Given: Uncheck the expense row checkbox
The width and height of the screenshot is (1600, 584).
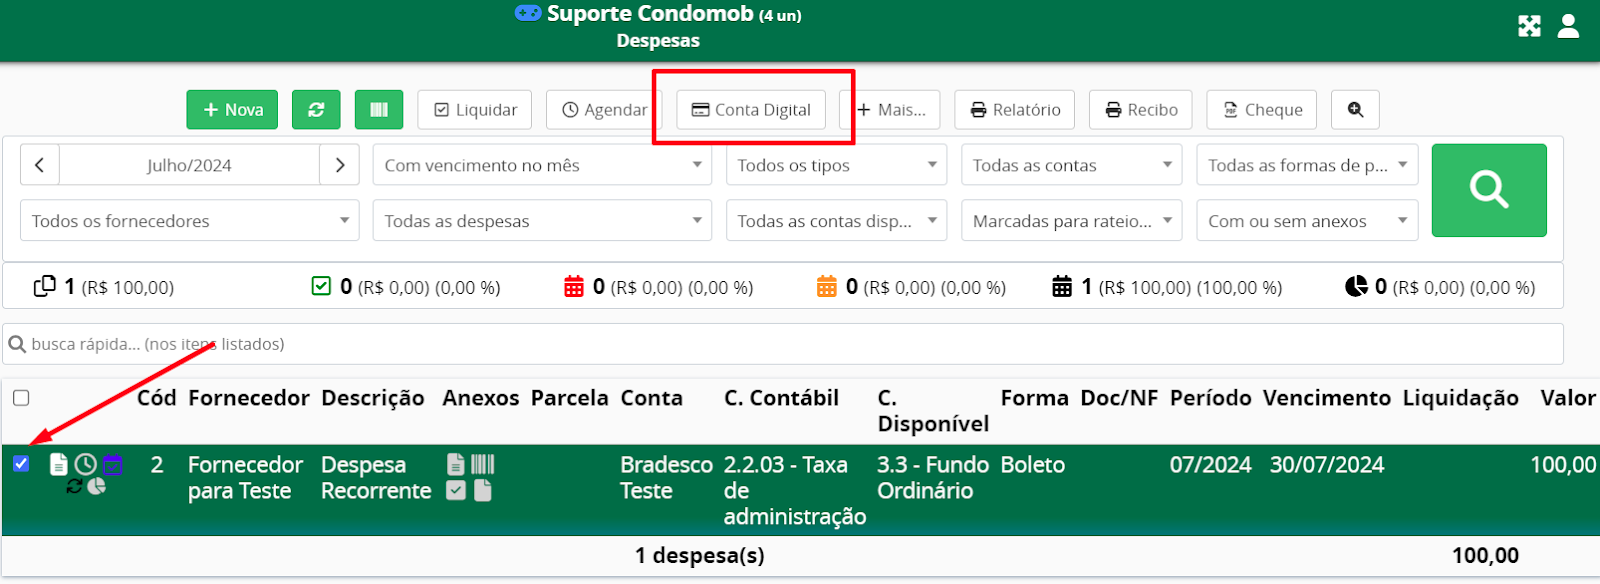Looking at the screenshot, I should 21,464.
